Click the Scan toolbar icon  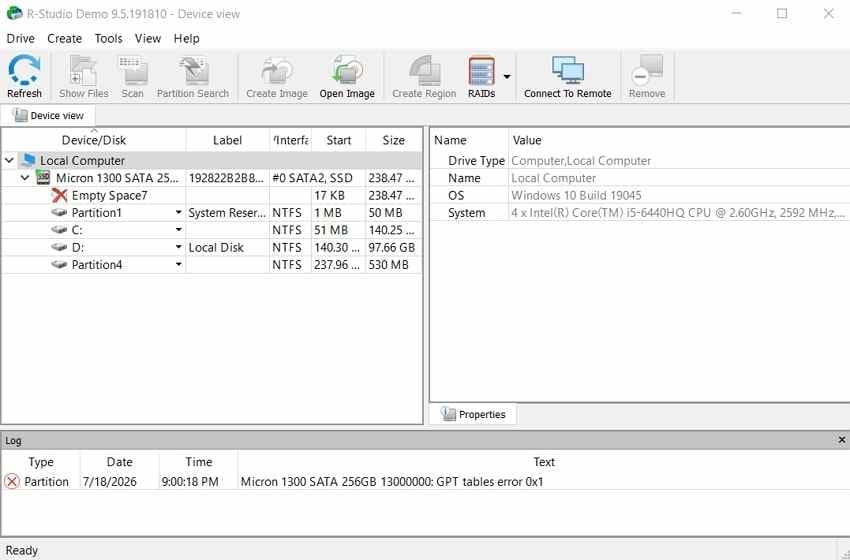(x=132, y=70)
